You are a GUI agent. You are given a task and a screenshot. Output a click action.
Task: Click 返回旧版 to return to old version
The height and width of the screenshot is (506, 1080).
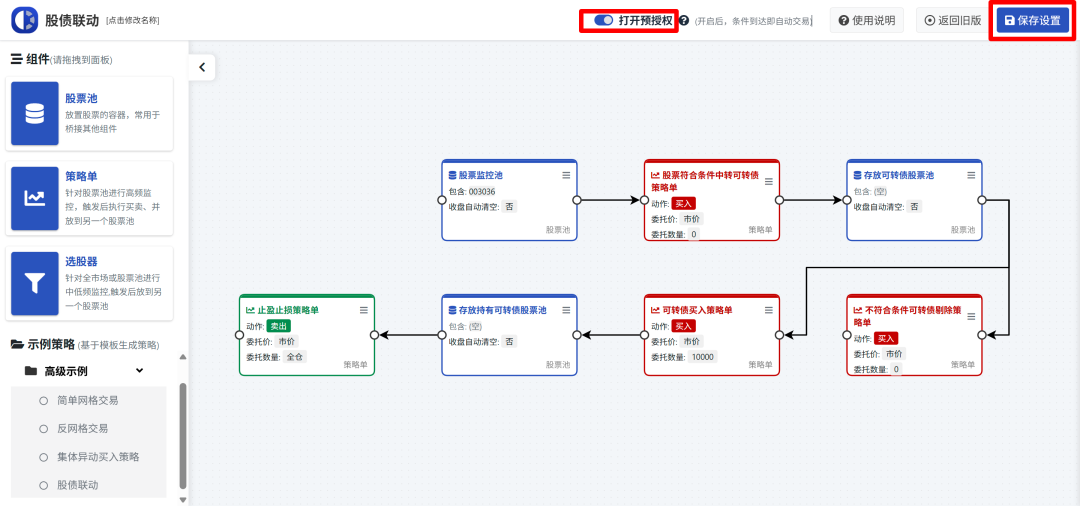click(952, 20)
